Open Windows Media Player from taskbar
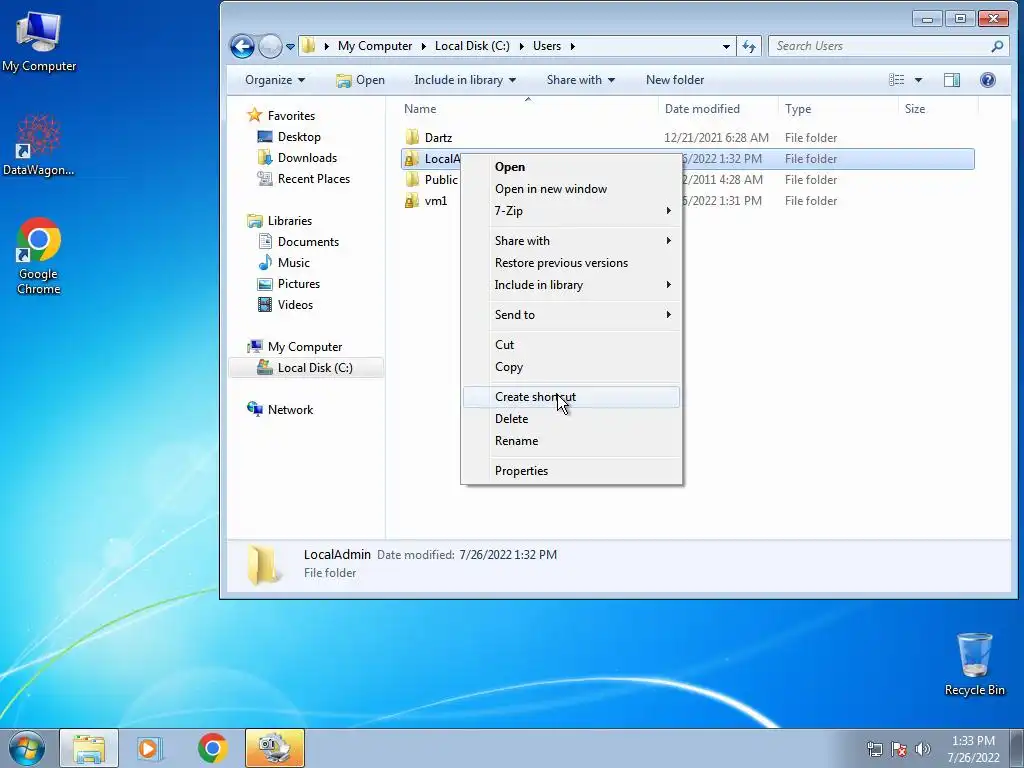 click(150, 748)
